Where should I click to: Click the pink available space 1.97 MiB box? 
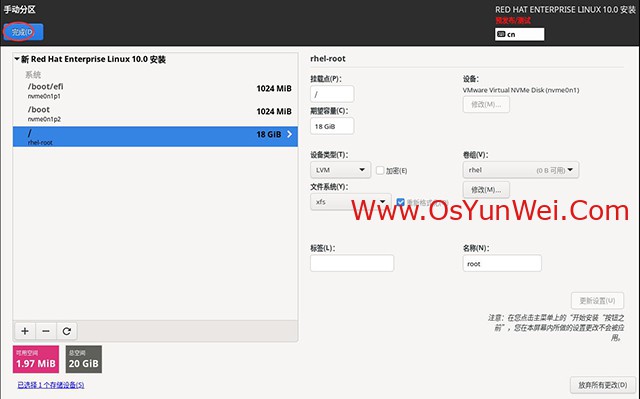pyautogui.click(x=36, y=359)
